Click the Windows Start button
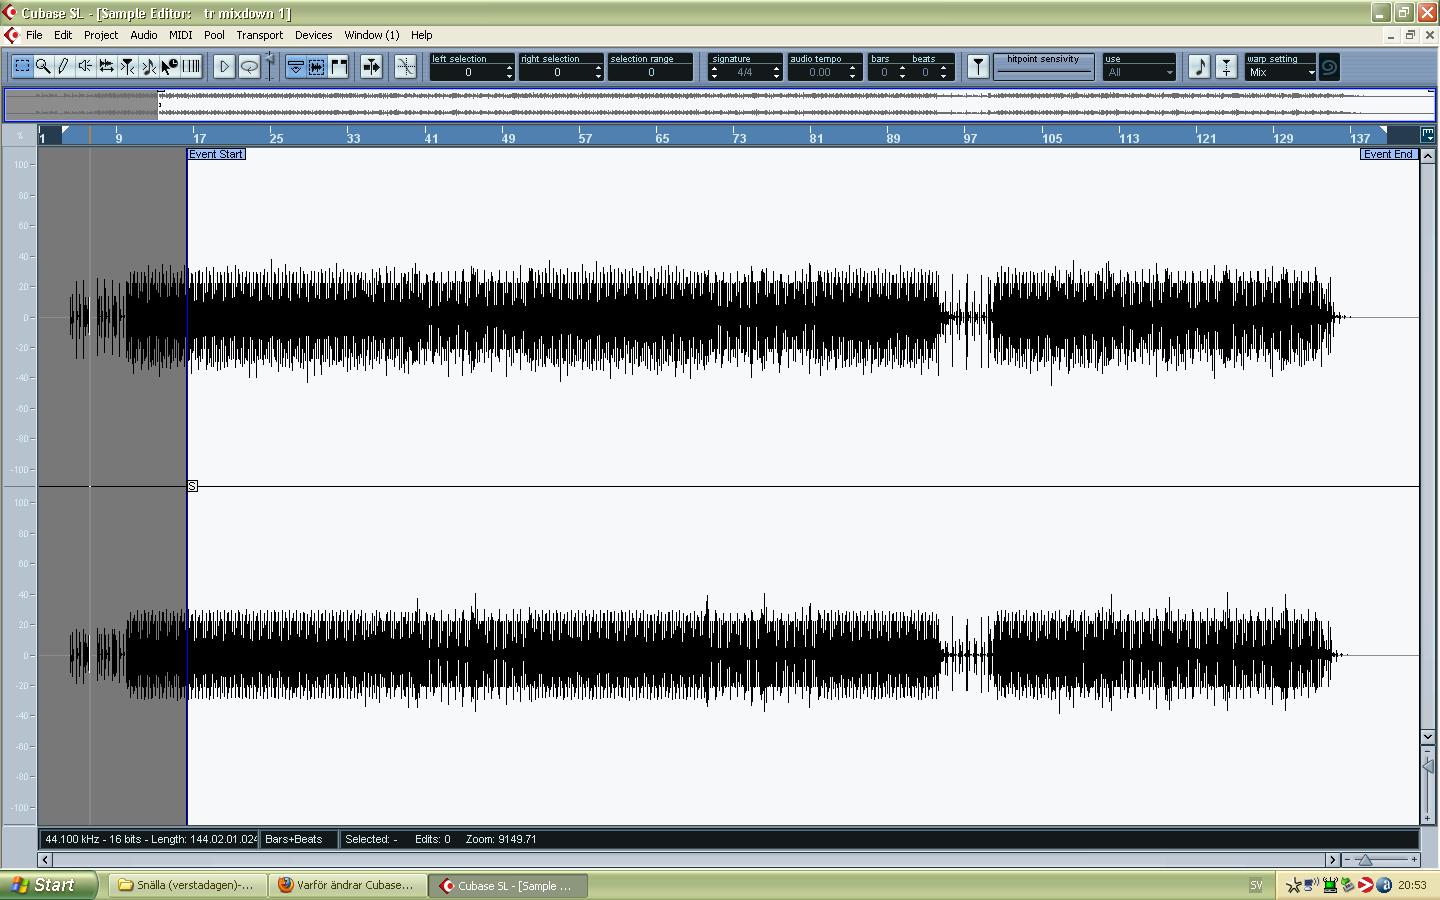 tap(49, 885)
